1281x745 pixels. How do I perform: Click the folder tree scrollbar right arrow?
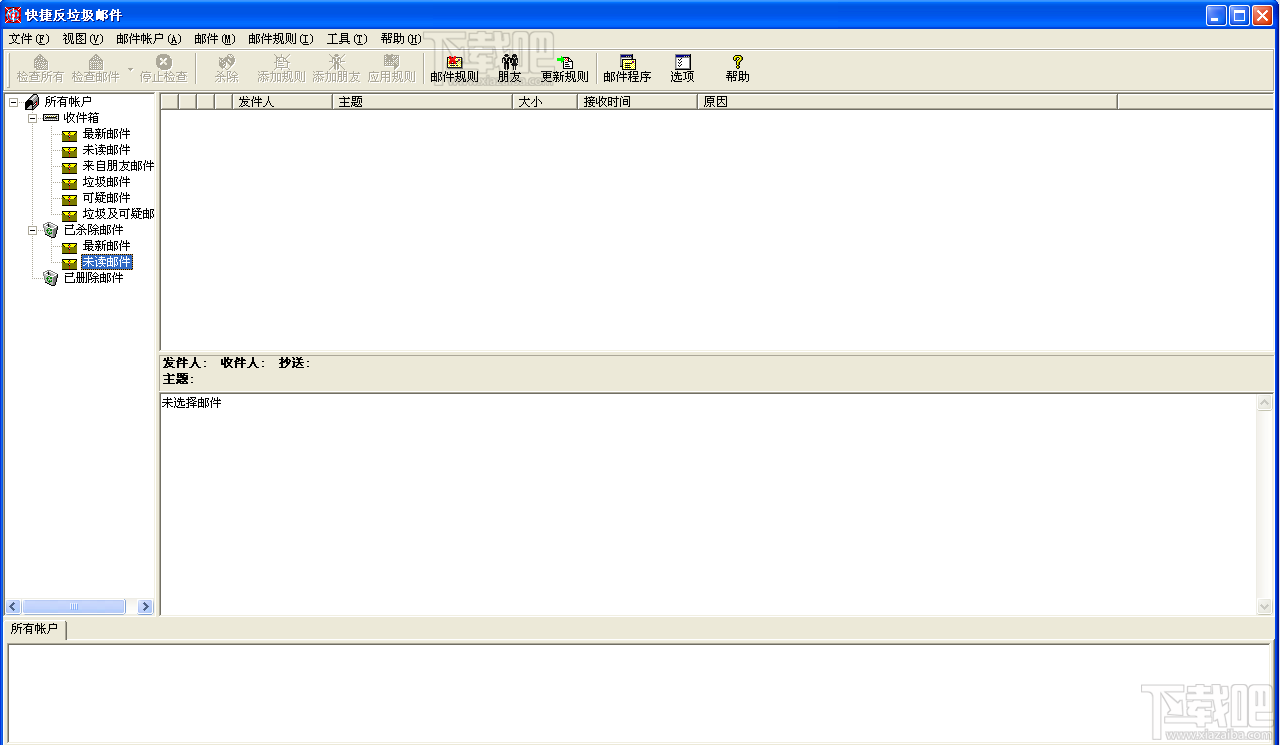click(x=145, y=607)
